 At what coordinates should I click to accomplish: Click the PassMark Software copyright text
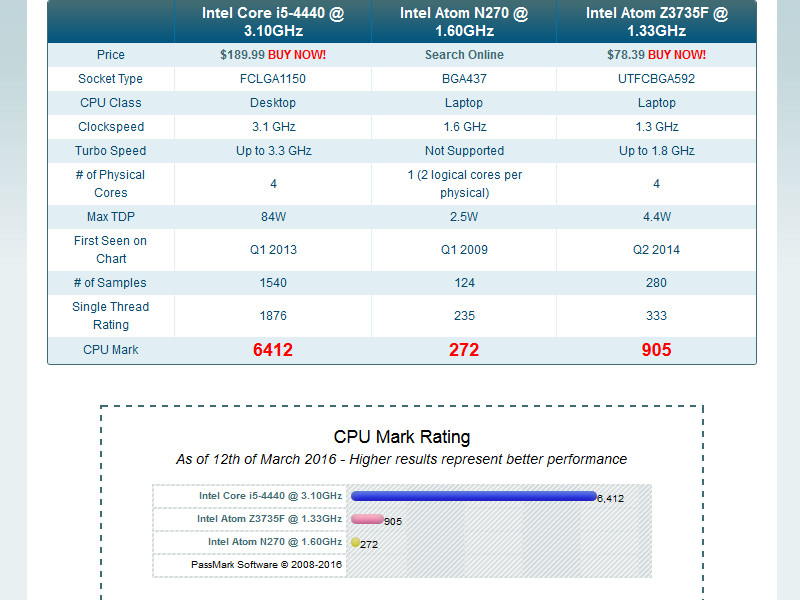point(266,565)
